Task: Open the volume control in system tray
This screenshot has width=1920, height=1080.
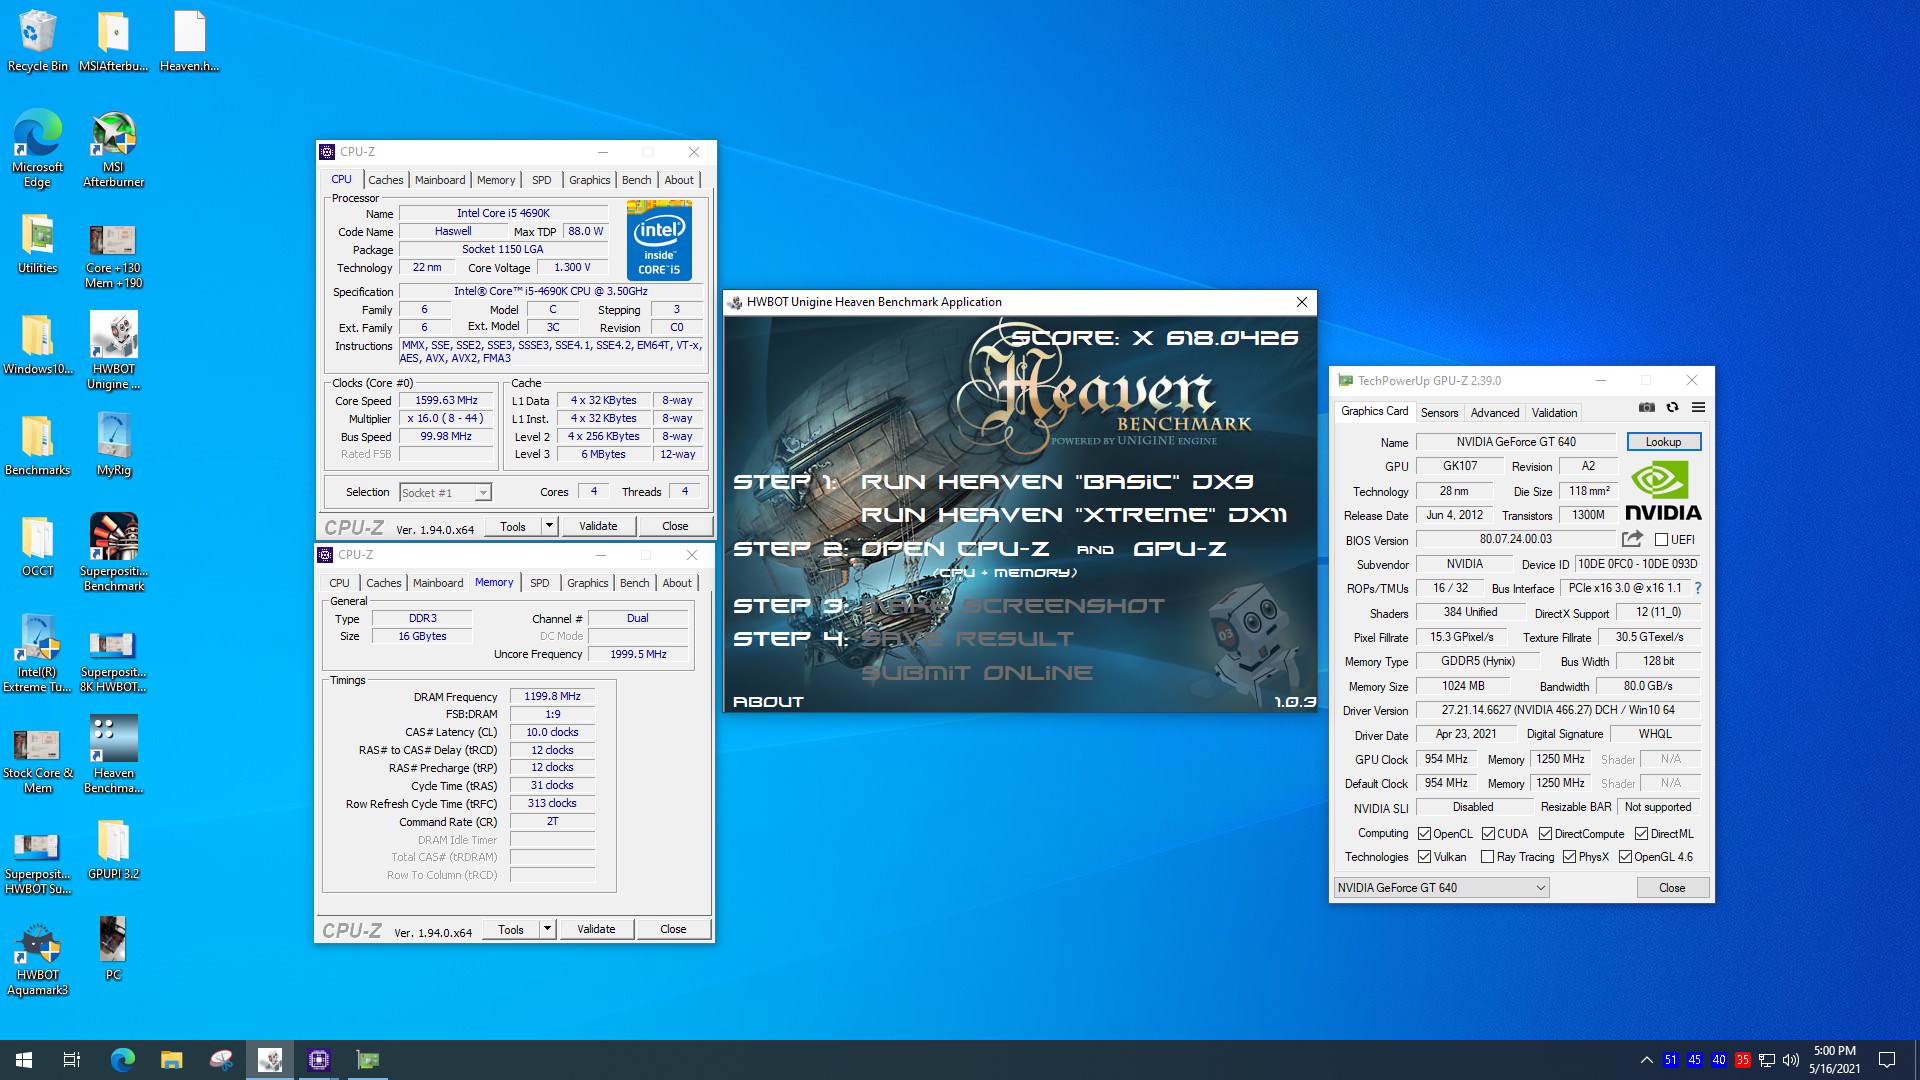Action: [1791, 1060]
